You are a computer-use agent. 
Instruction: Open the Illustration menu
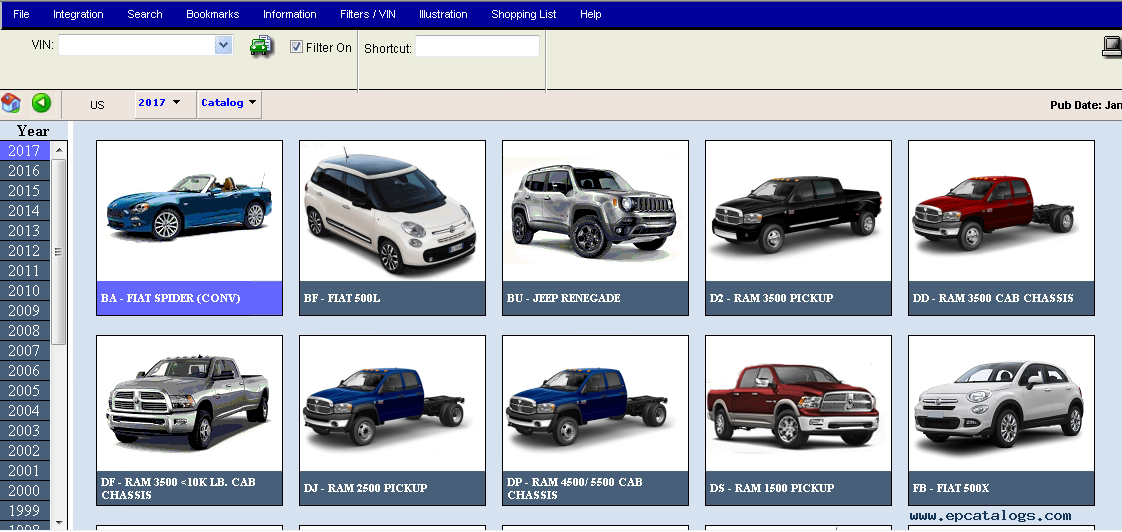coord(443,14)
